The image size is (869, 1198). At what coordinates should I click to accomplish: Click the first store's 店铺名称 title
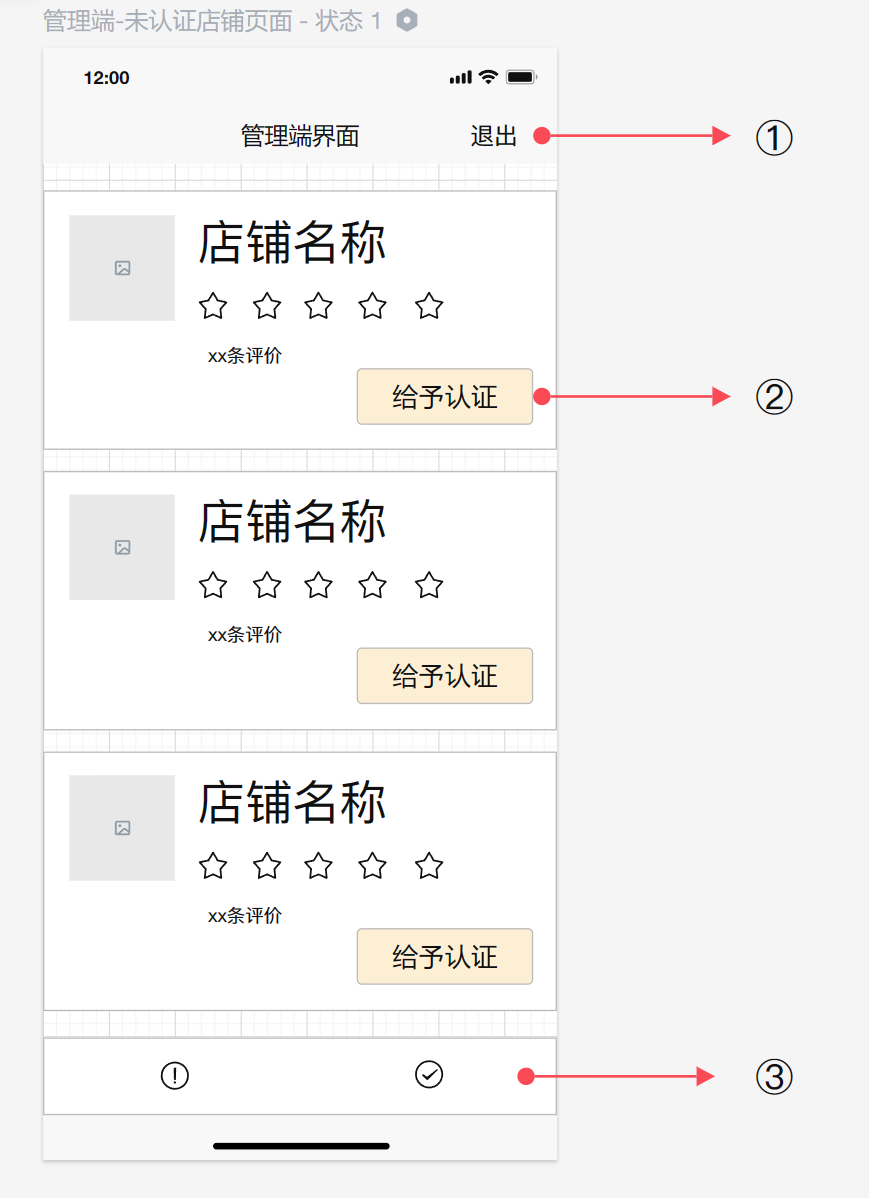pos(292,243)
